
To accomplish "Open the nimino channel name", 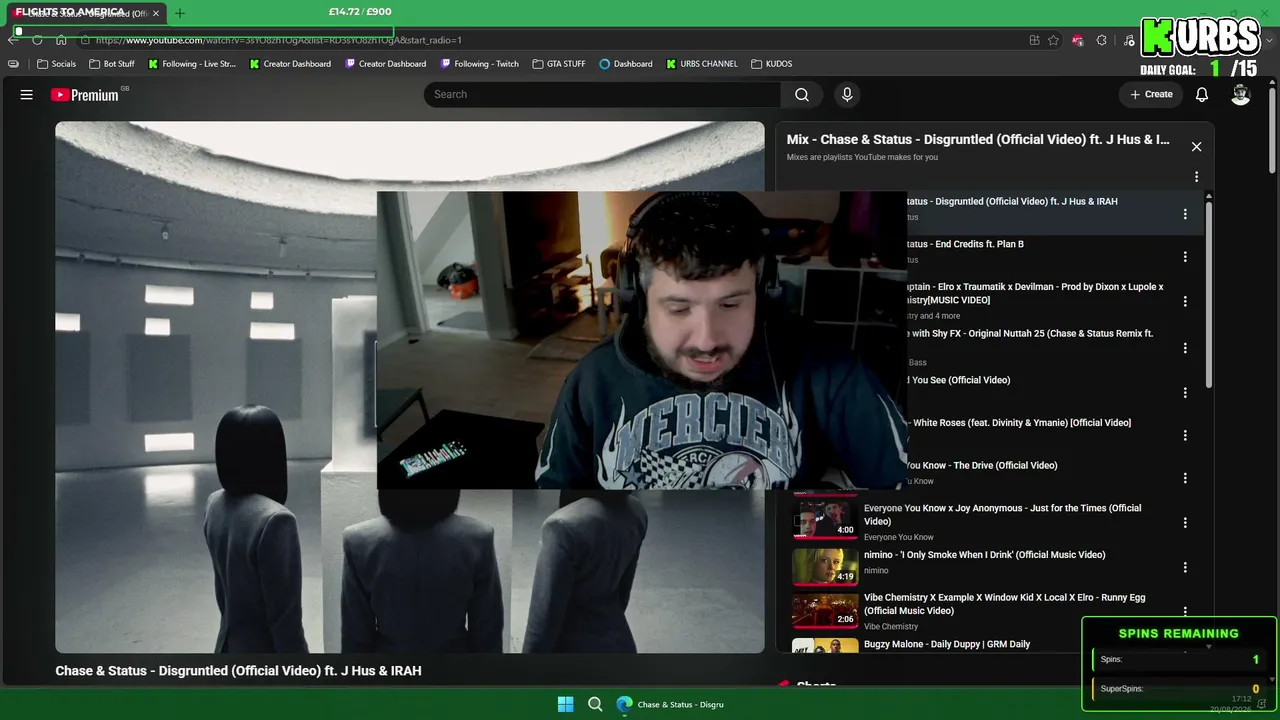I will (x=876, y=571).
